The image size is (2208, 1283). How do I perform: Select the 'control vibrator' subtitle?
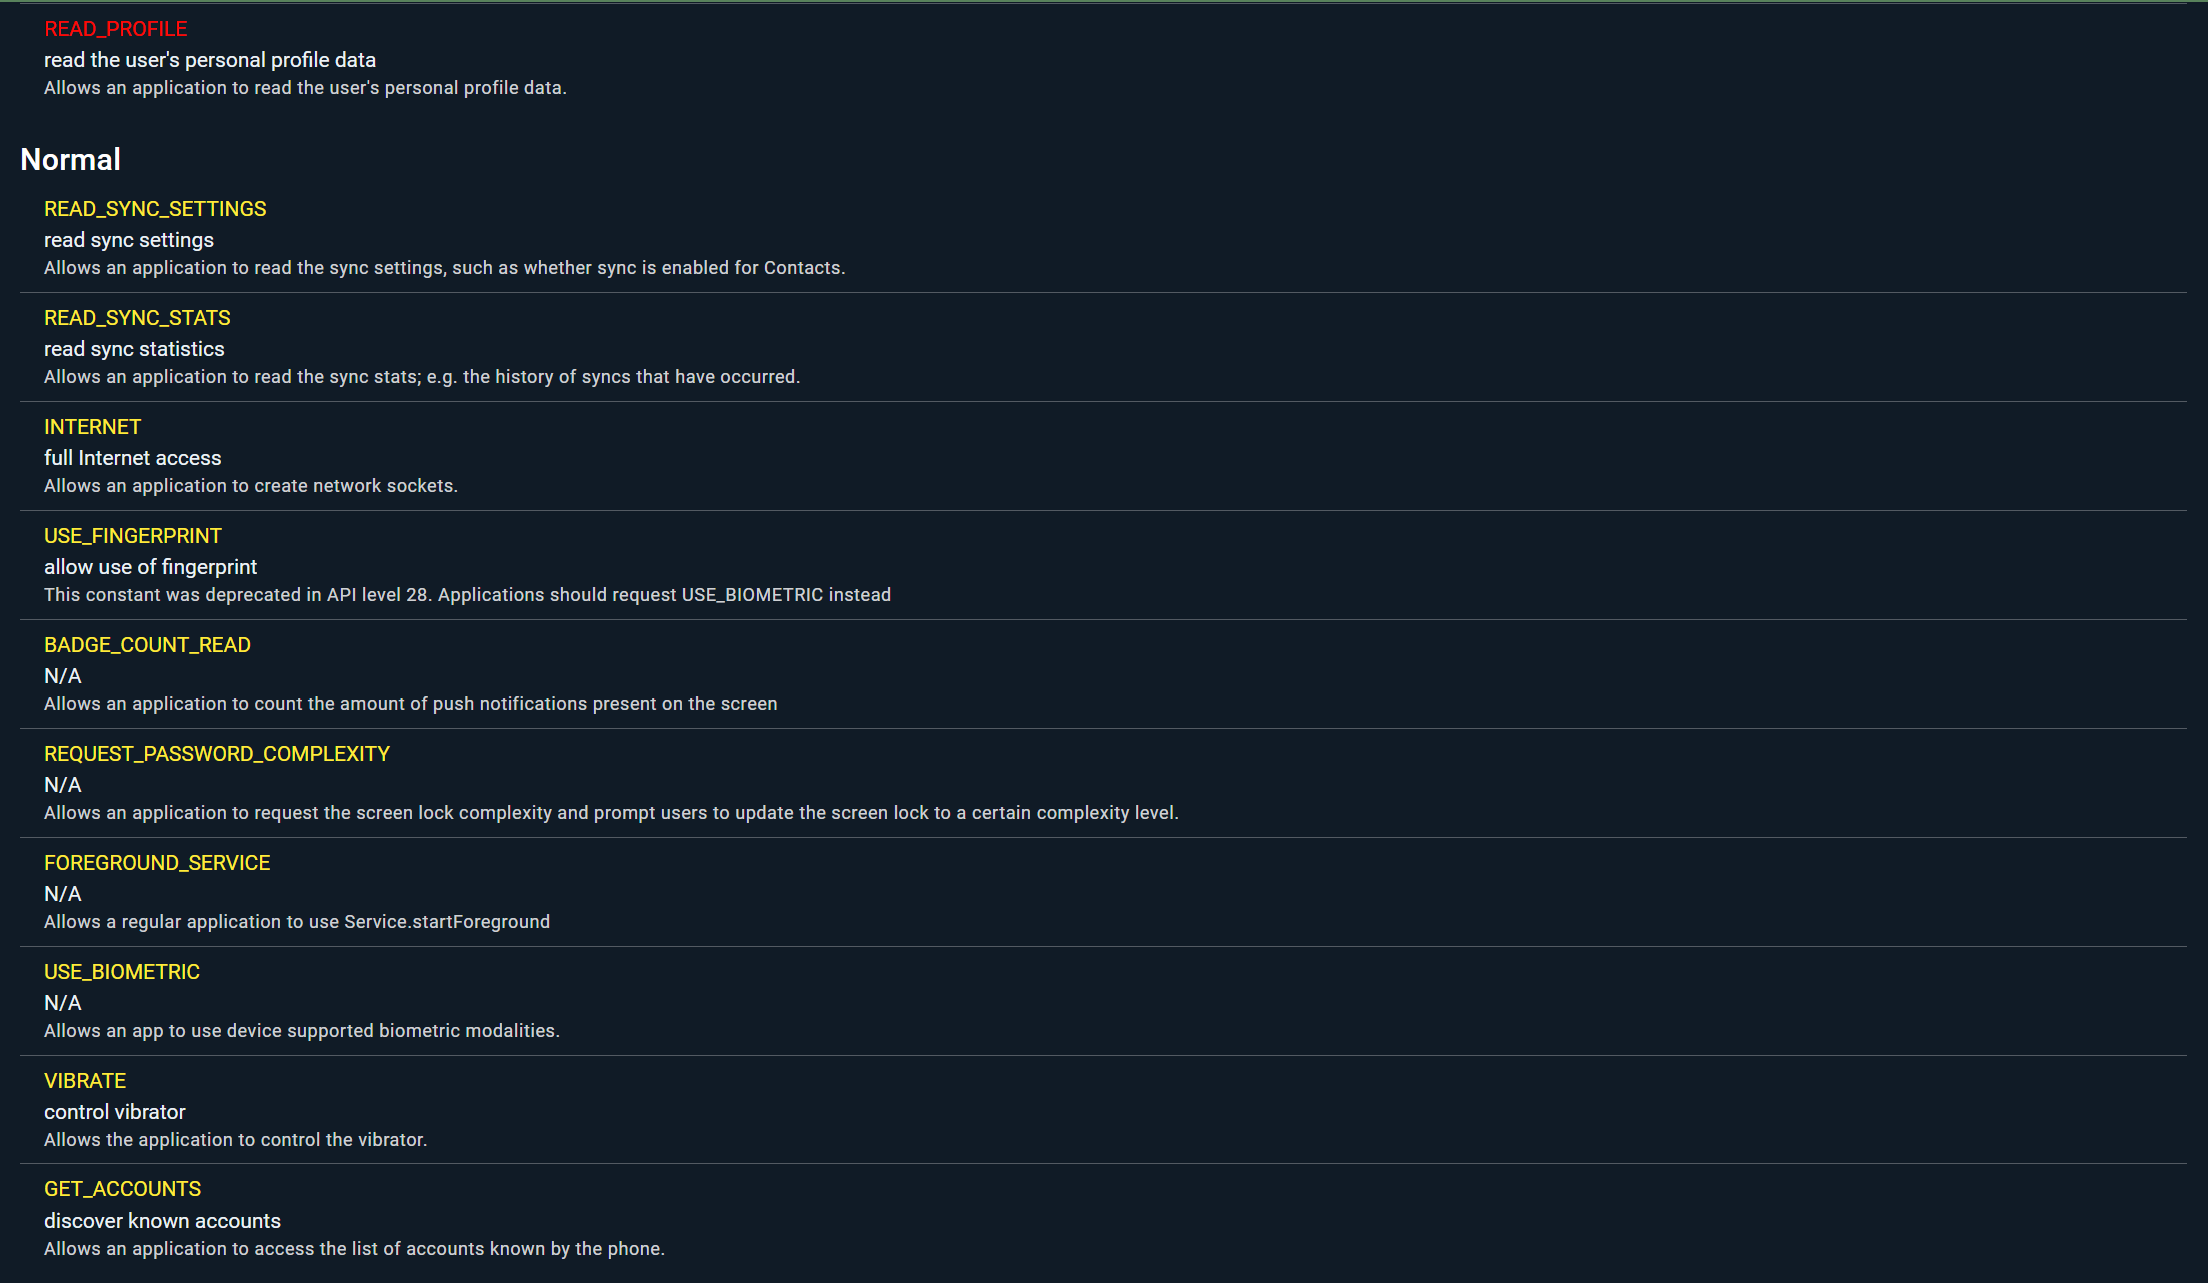coord(115,1112)
